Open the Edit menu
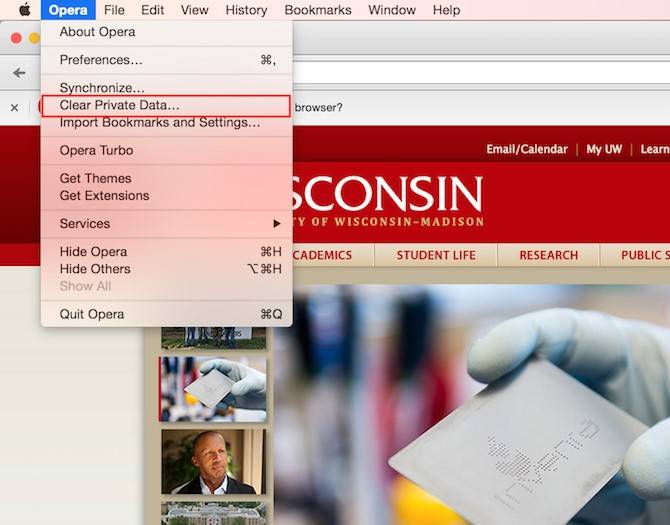Image resolution: width=670 pixels, height=525 pixels. click(153, 10)
